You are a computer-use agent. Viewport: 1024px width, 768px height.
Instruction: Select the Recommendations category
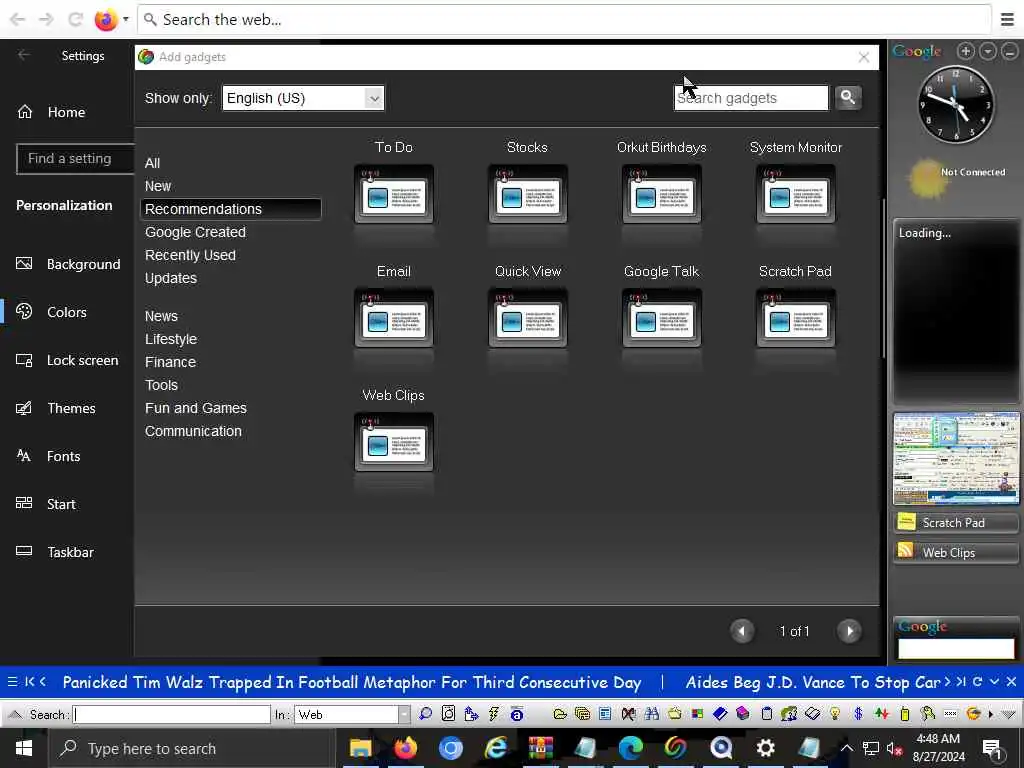231,209
